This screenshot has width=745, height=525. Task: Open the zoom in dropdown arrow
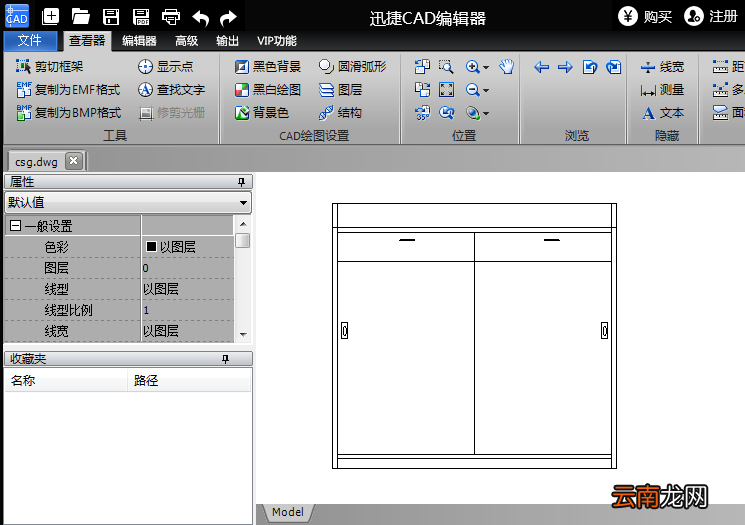pos(486,67)
